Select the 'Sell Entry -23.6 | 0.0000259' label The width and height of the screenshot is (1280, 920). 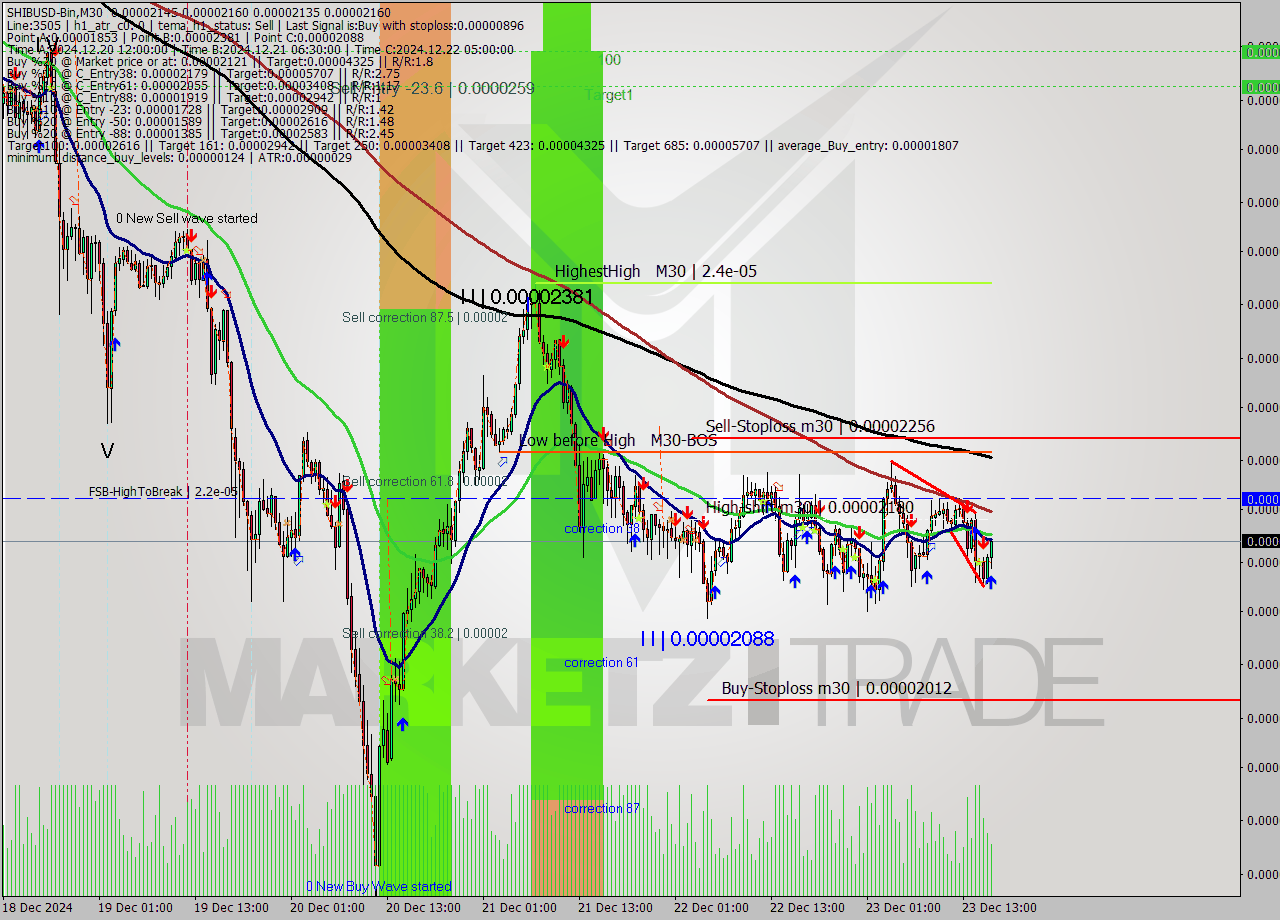click(x=432, y=88)
